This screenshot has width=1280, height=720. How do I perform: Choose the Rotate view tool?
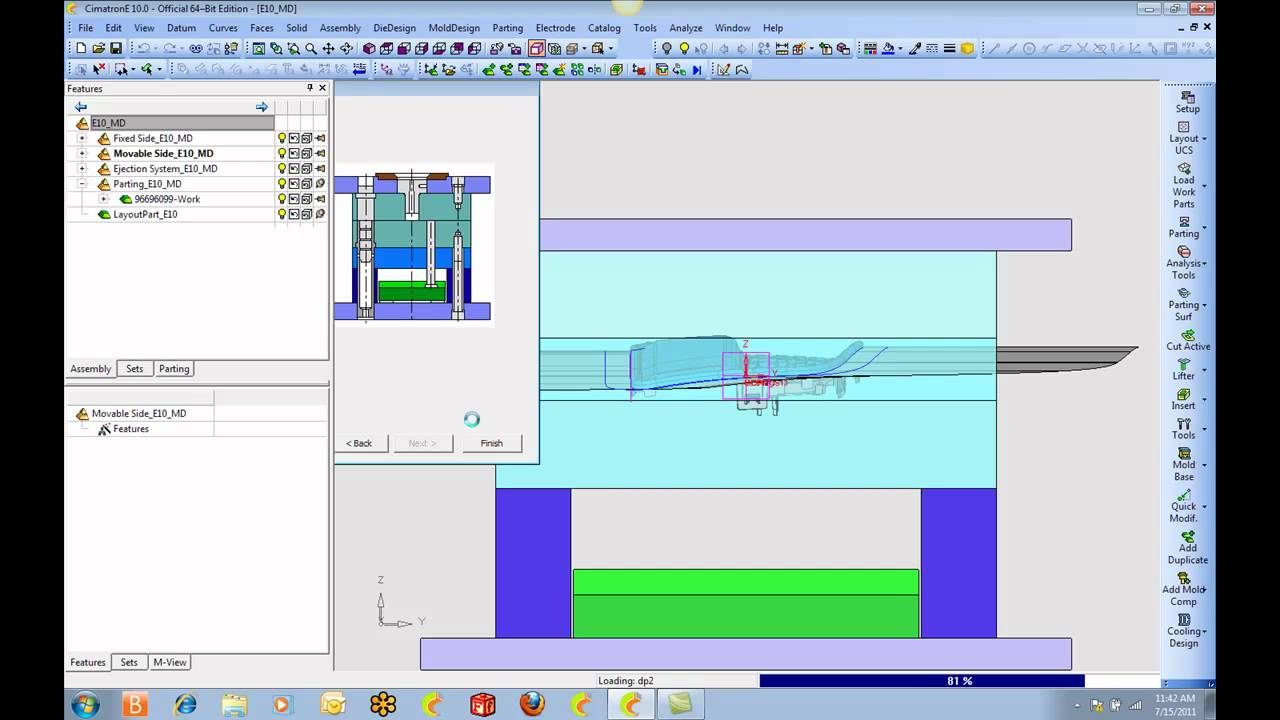coord(346,48)
